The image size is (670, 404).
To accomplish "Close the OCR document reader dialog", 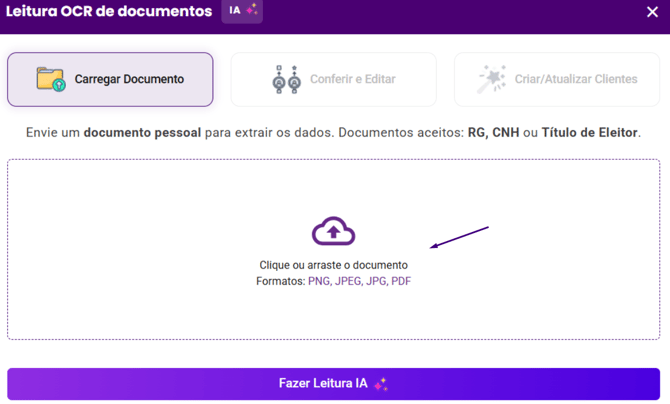I will tap(652, 12).
